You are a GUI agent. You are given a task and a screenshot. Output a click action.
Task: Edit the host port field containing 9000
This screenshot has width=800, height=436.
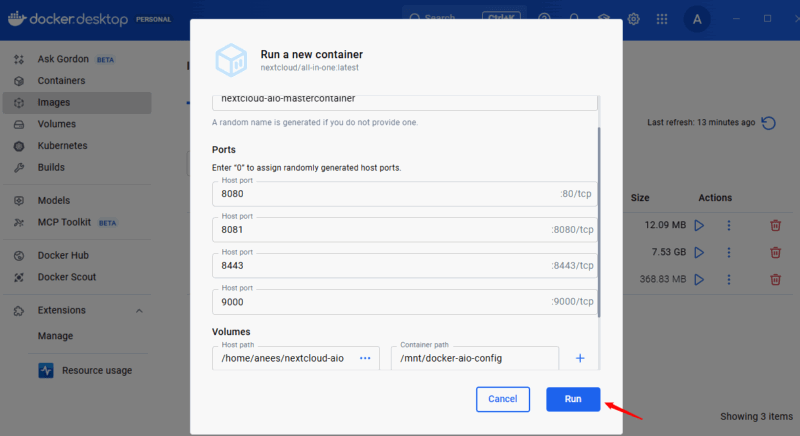(405, 302)
